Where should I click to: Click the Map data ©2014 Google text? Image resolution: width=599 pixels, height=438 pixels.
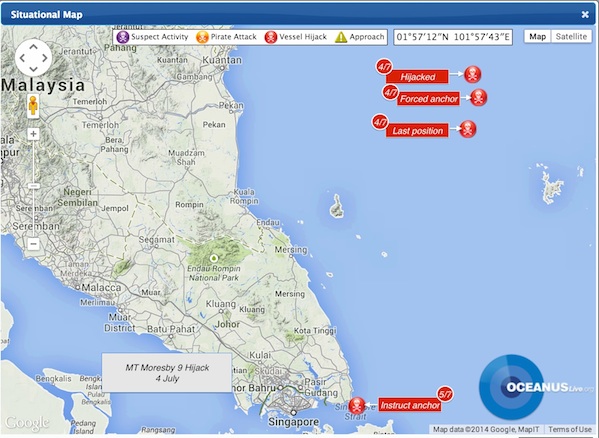[x=486, y=429]
